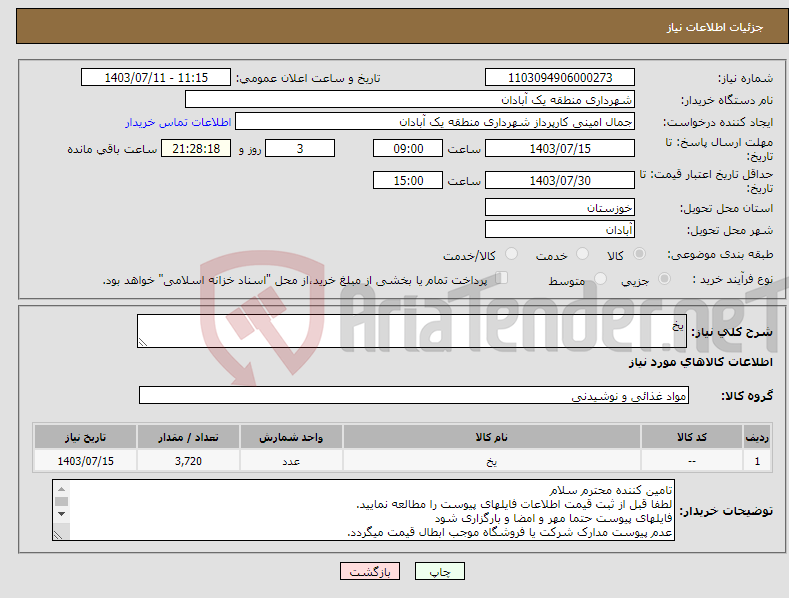
Task: Click the quantity cell 3,720
Action: point(188,461)
